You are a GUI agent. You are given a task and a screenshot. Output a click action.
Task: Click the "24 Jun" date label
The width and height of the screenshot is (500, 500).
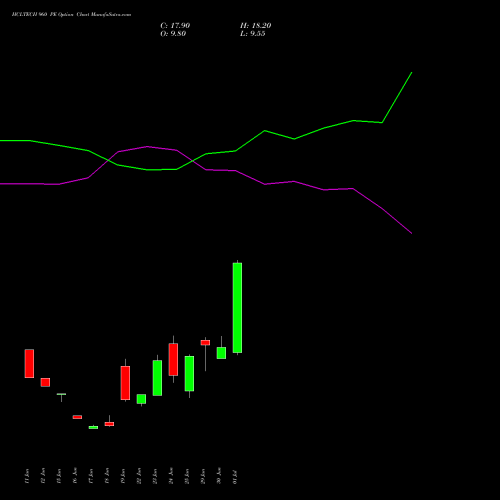click(x=171, y=476)
